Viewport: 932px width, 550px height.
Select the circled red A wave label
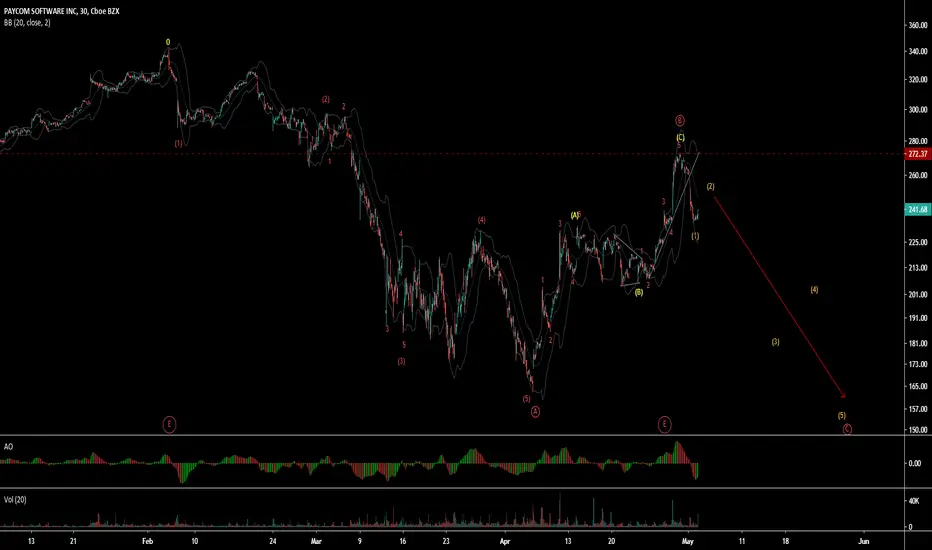[x=536, y=412]
